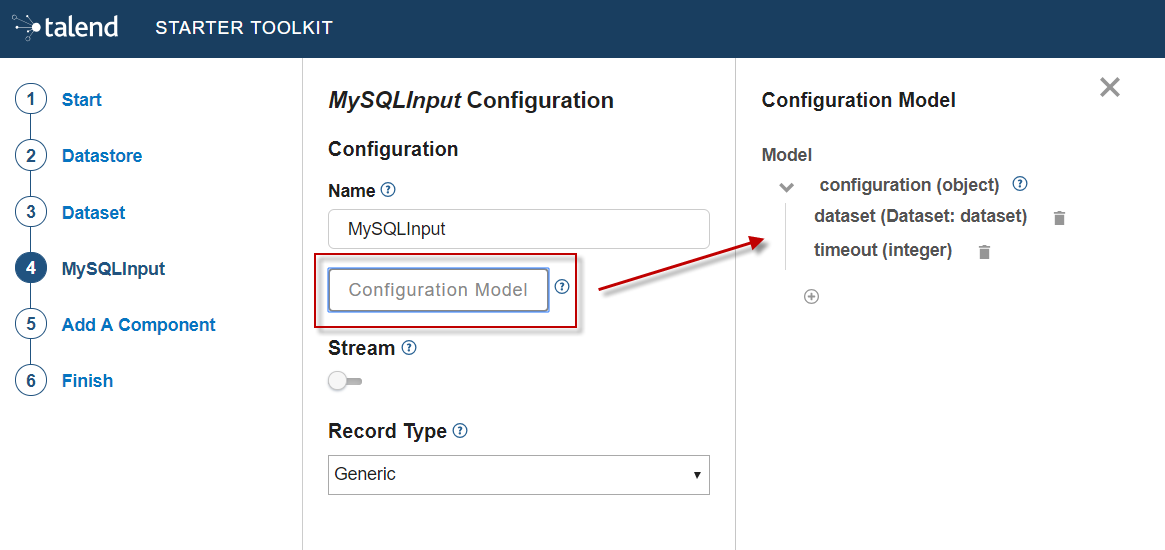The image size is (1165, 550).
Task: Toggle the Stream switch
Action: pos(345,381)
